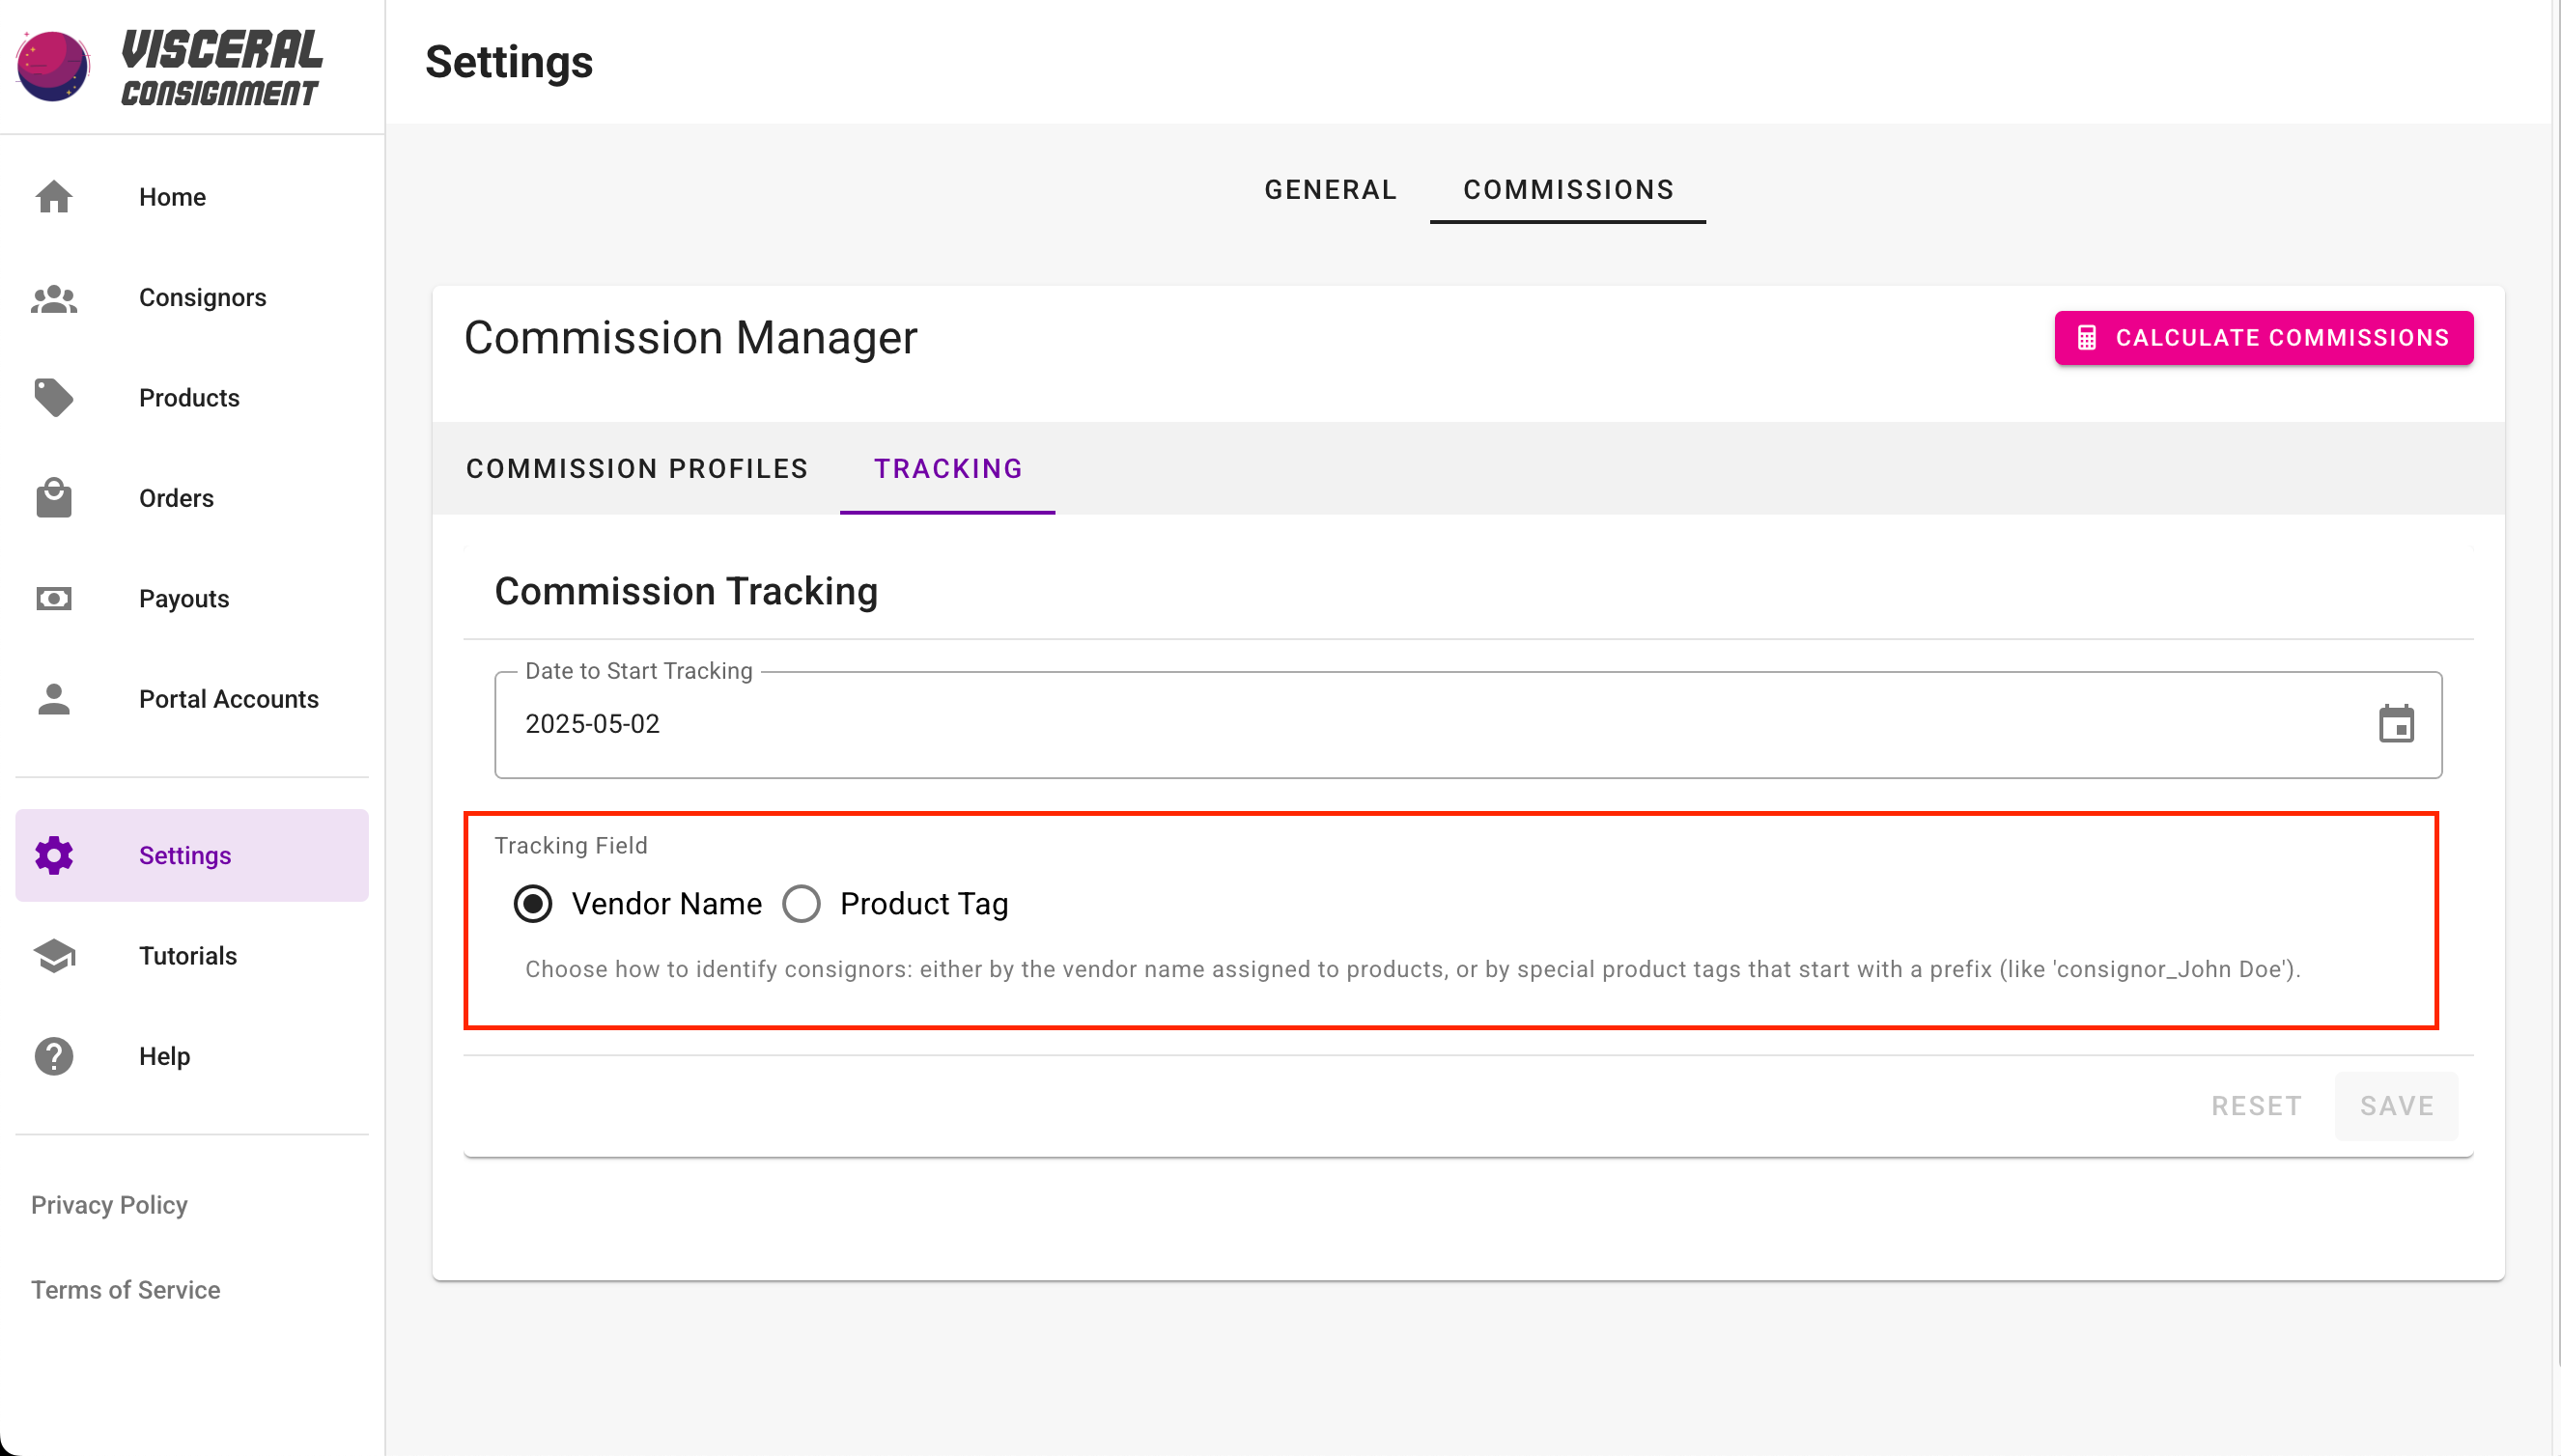
Task: Click the Date to Start Tracking field
Action: pos(1400,724)
